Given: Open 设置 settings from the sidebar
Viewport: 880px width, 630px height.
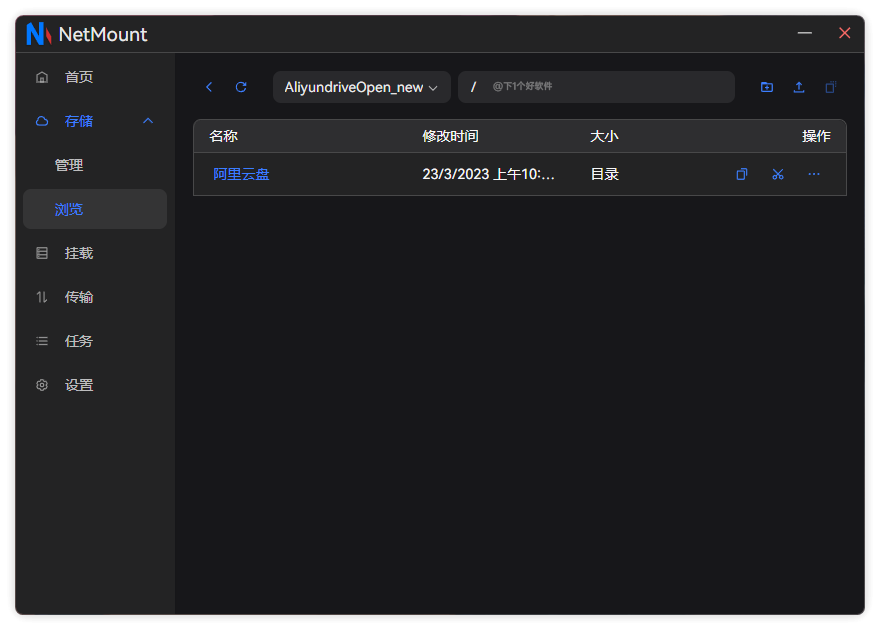Looking at the screenshot, I should tap(79, 385).
